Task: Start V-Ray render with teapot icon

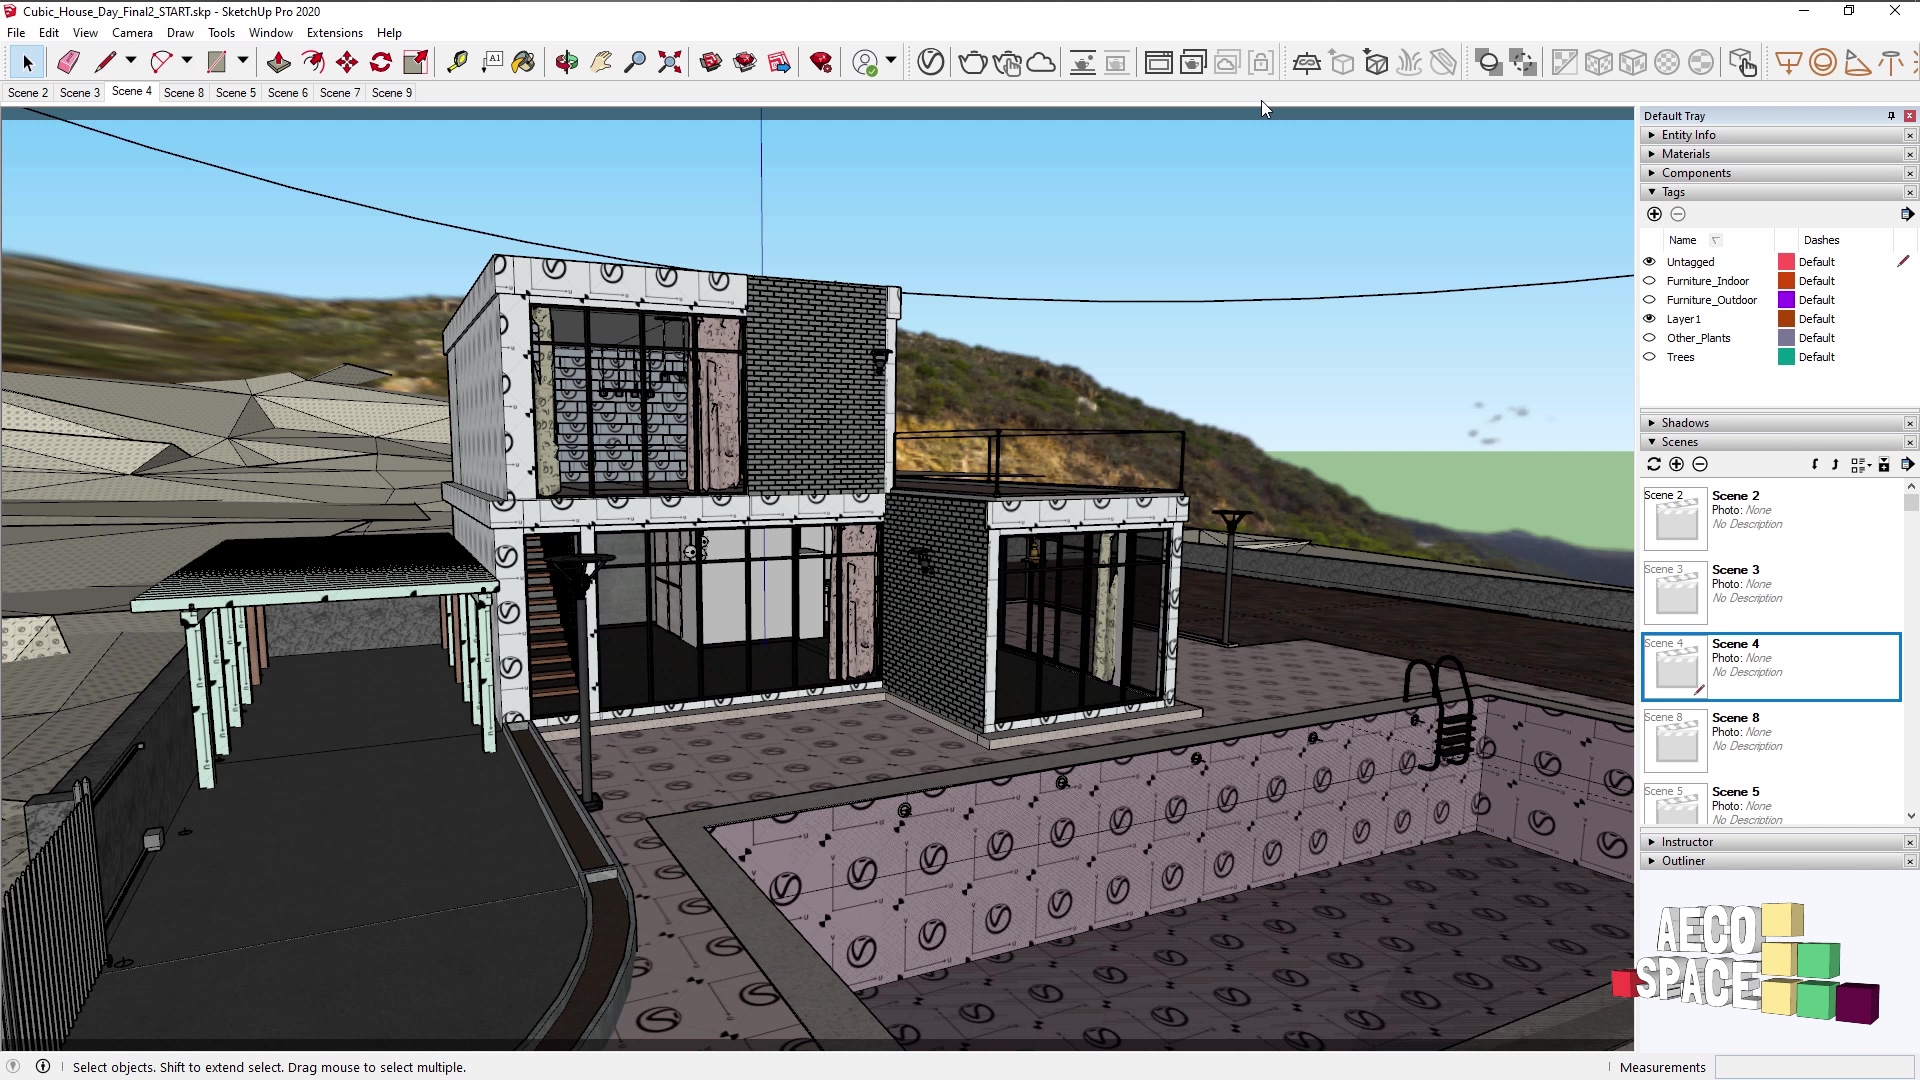Action: (x=973, y=62)
